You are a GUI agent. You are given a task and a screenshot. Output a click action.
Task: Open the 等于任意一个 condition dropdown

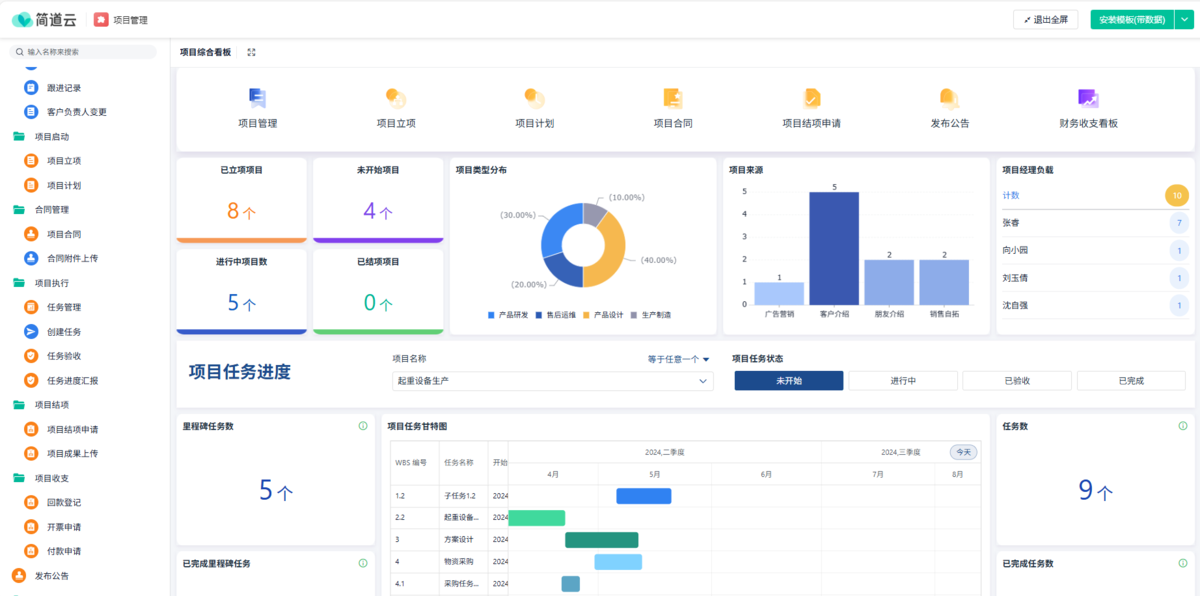(678, 359)
